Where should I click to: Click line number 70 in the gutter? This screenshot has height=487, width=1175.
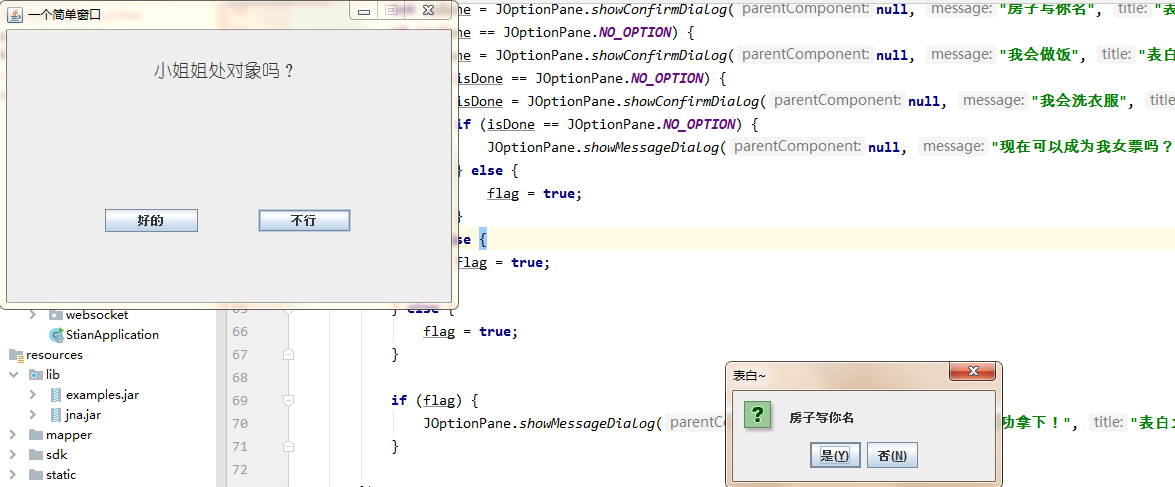pos(240,424)
